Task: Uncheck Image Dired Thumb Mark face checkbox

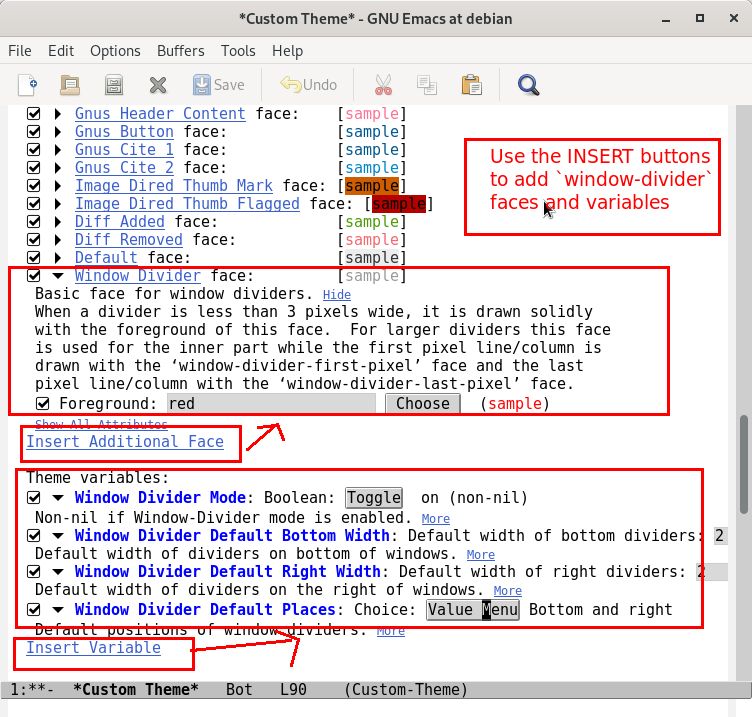Action: point(34,186)
